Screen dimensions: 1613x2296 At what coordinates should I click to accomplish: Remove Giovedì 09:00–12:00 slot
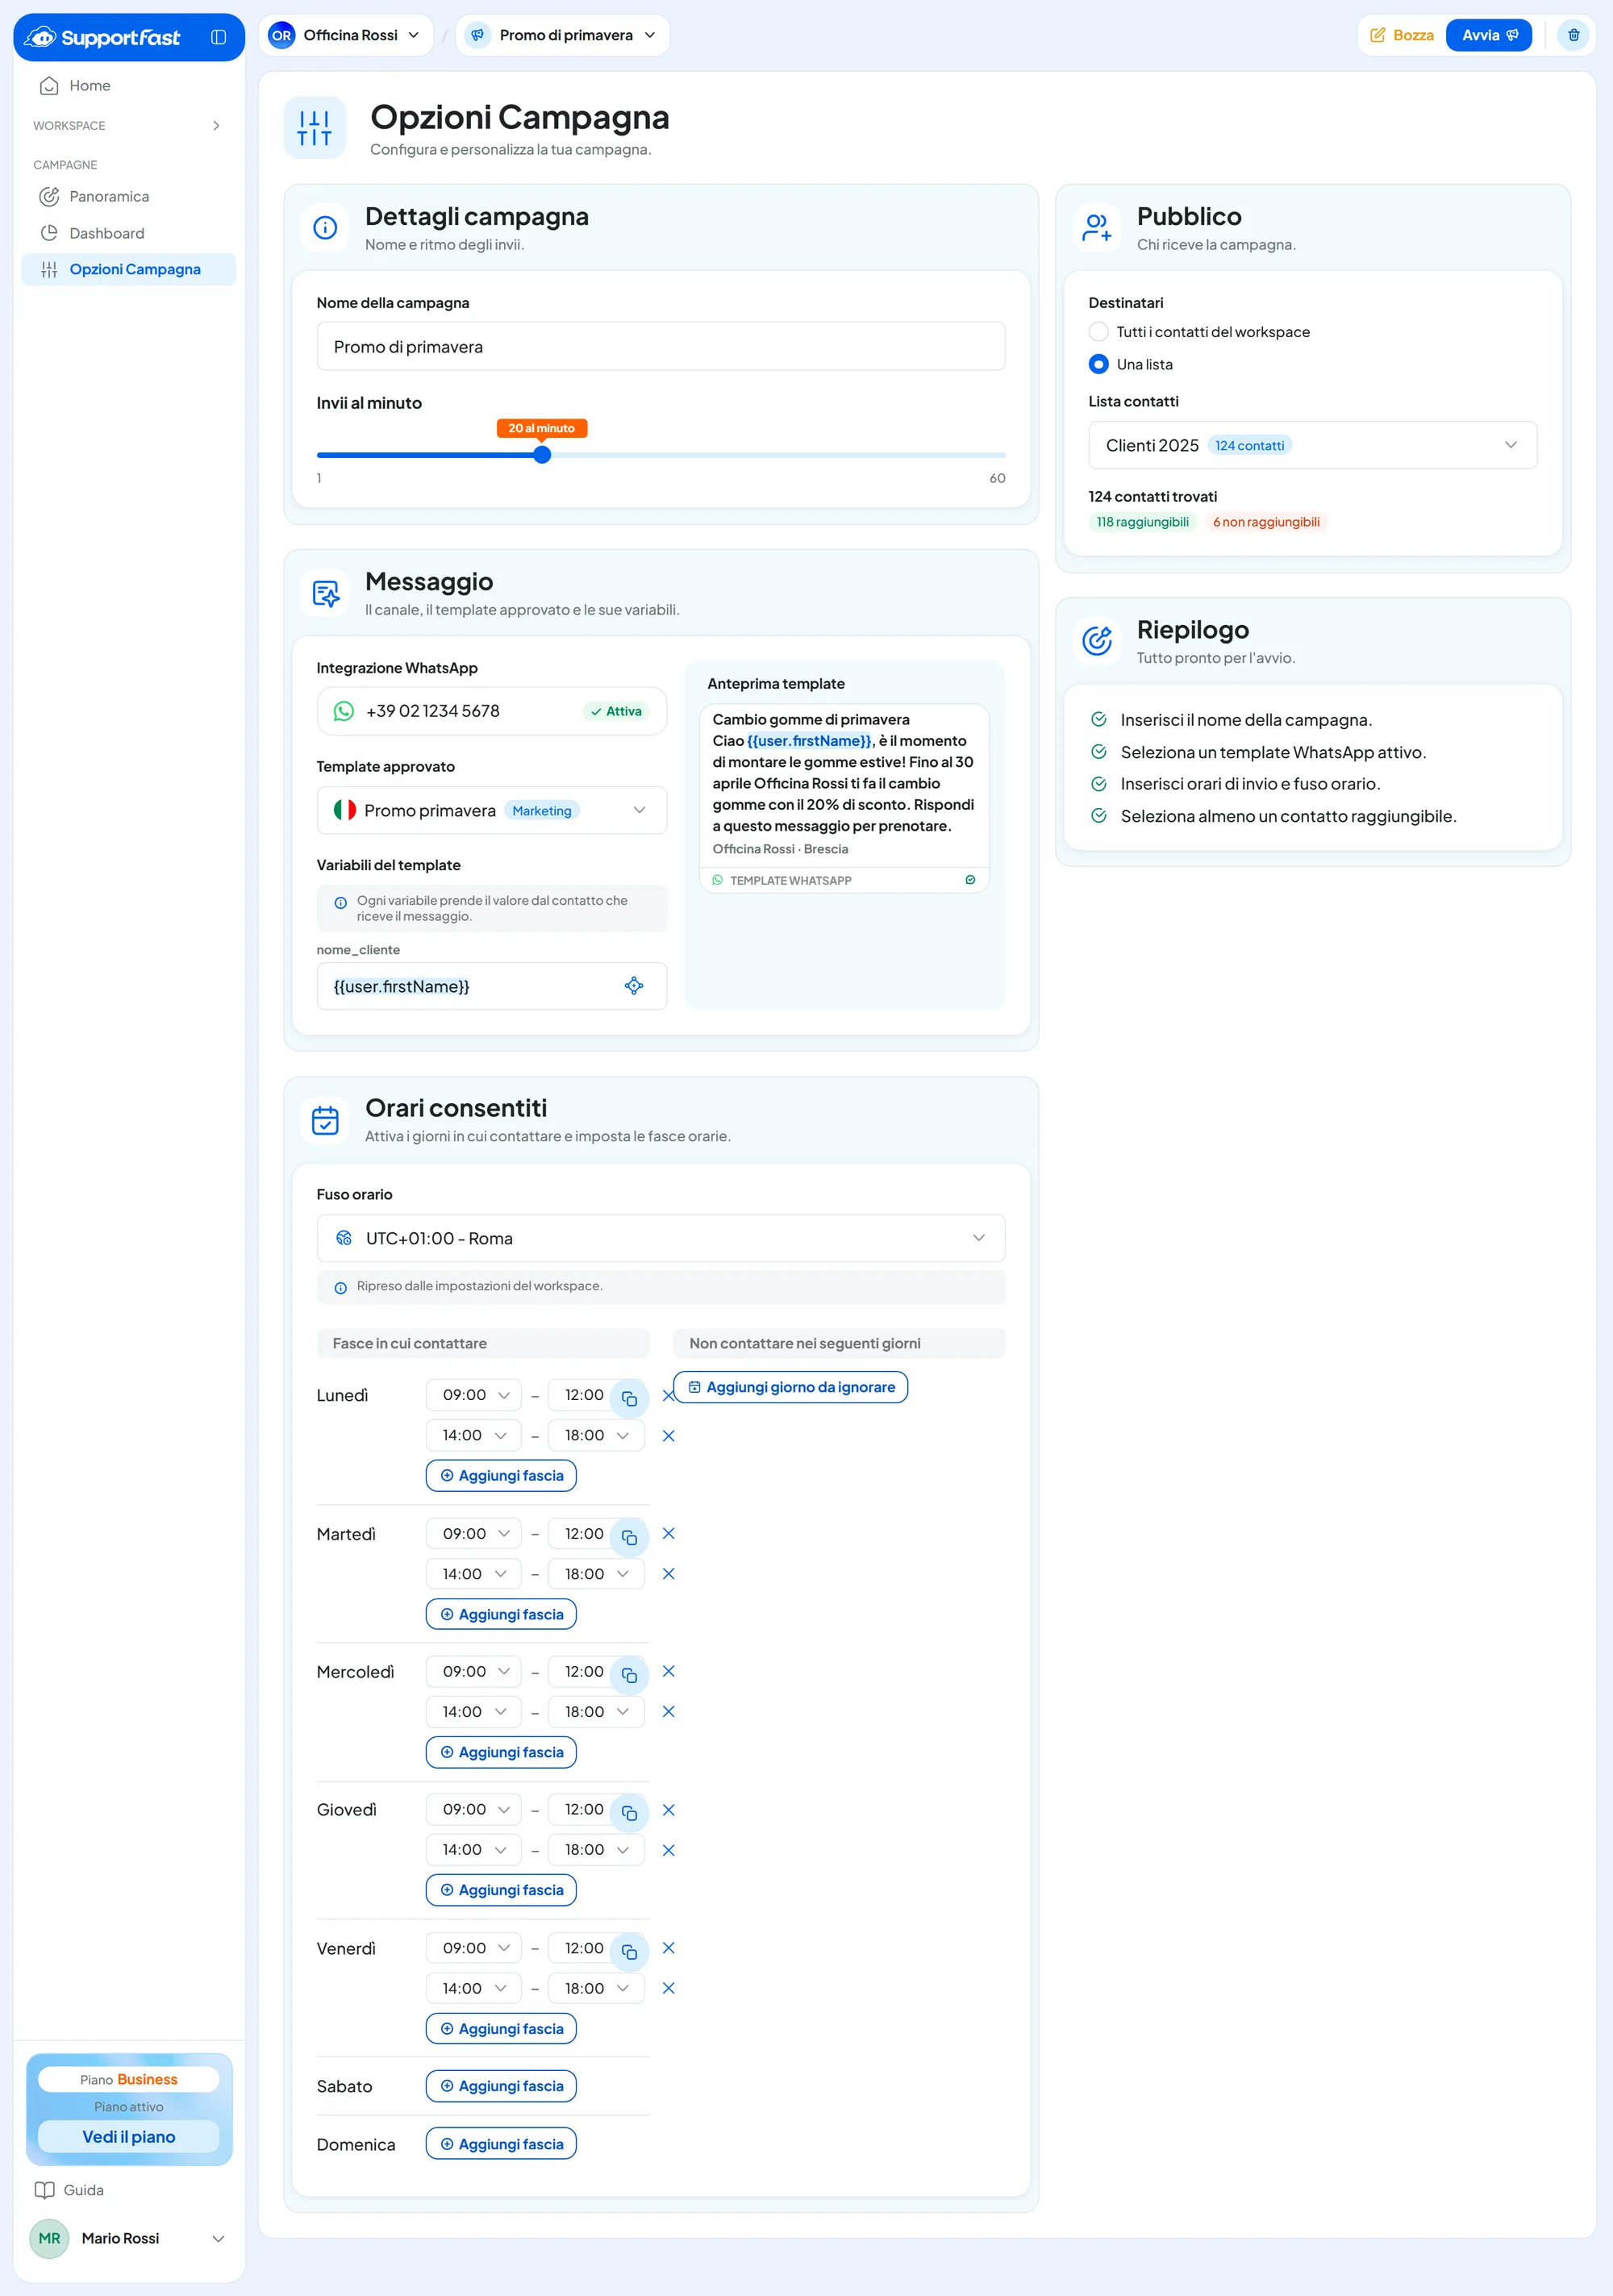coord(669,1809)
